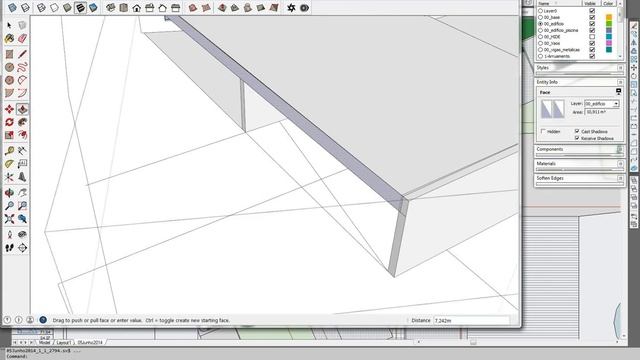Switch to X-ray face style
This screenshot has height=360, width=640.
[x=12, y=7]
